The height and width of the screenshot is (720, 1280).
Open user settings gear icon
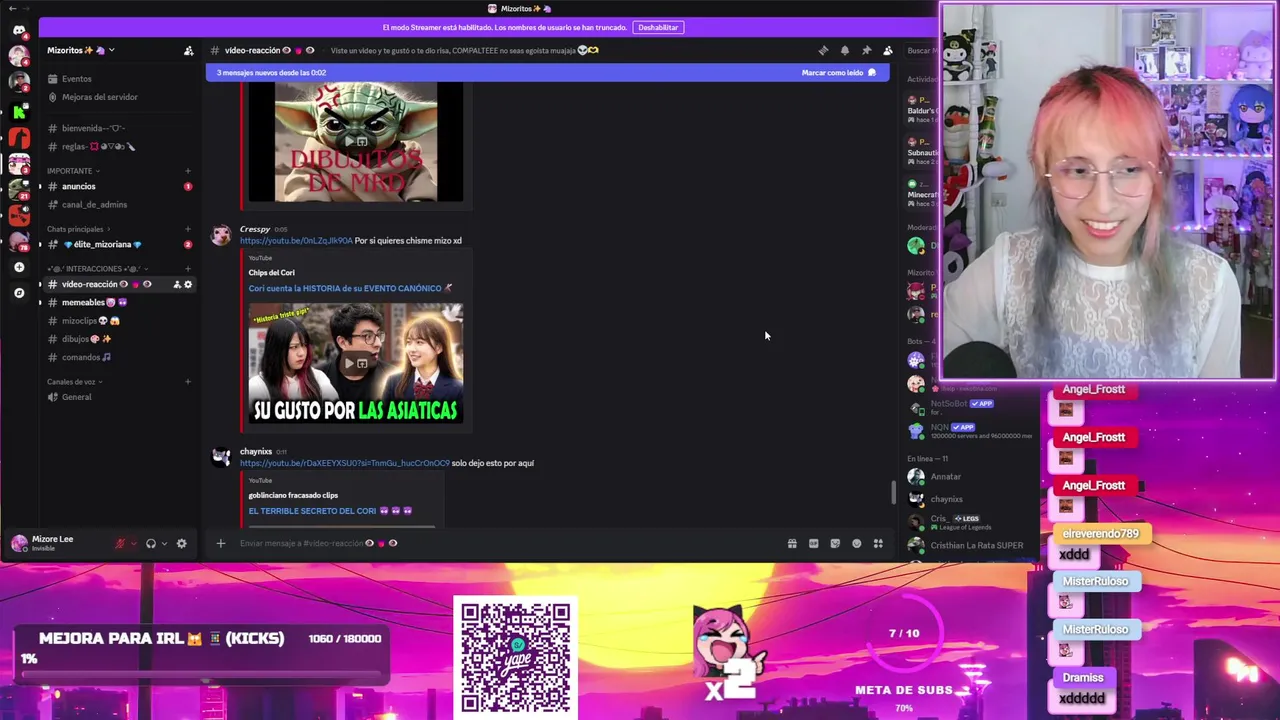point(181,543)
